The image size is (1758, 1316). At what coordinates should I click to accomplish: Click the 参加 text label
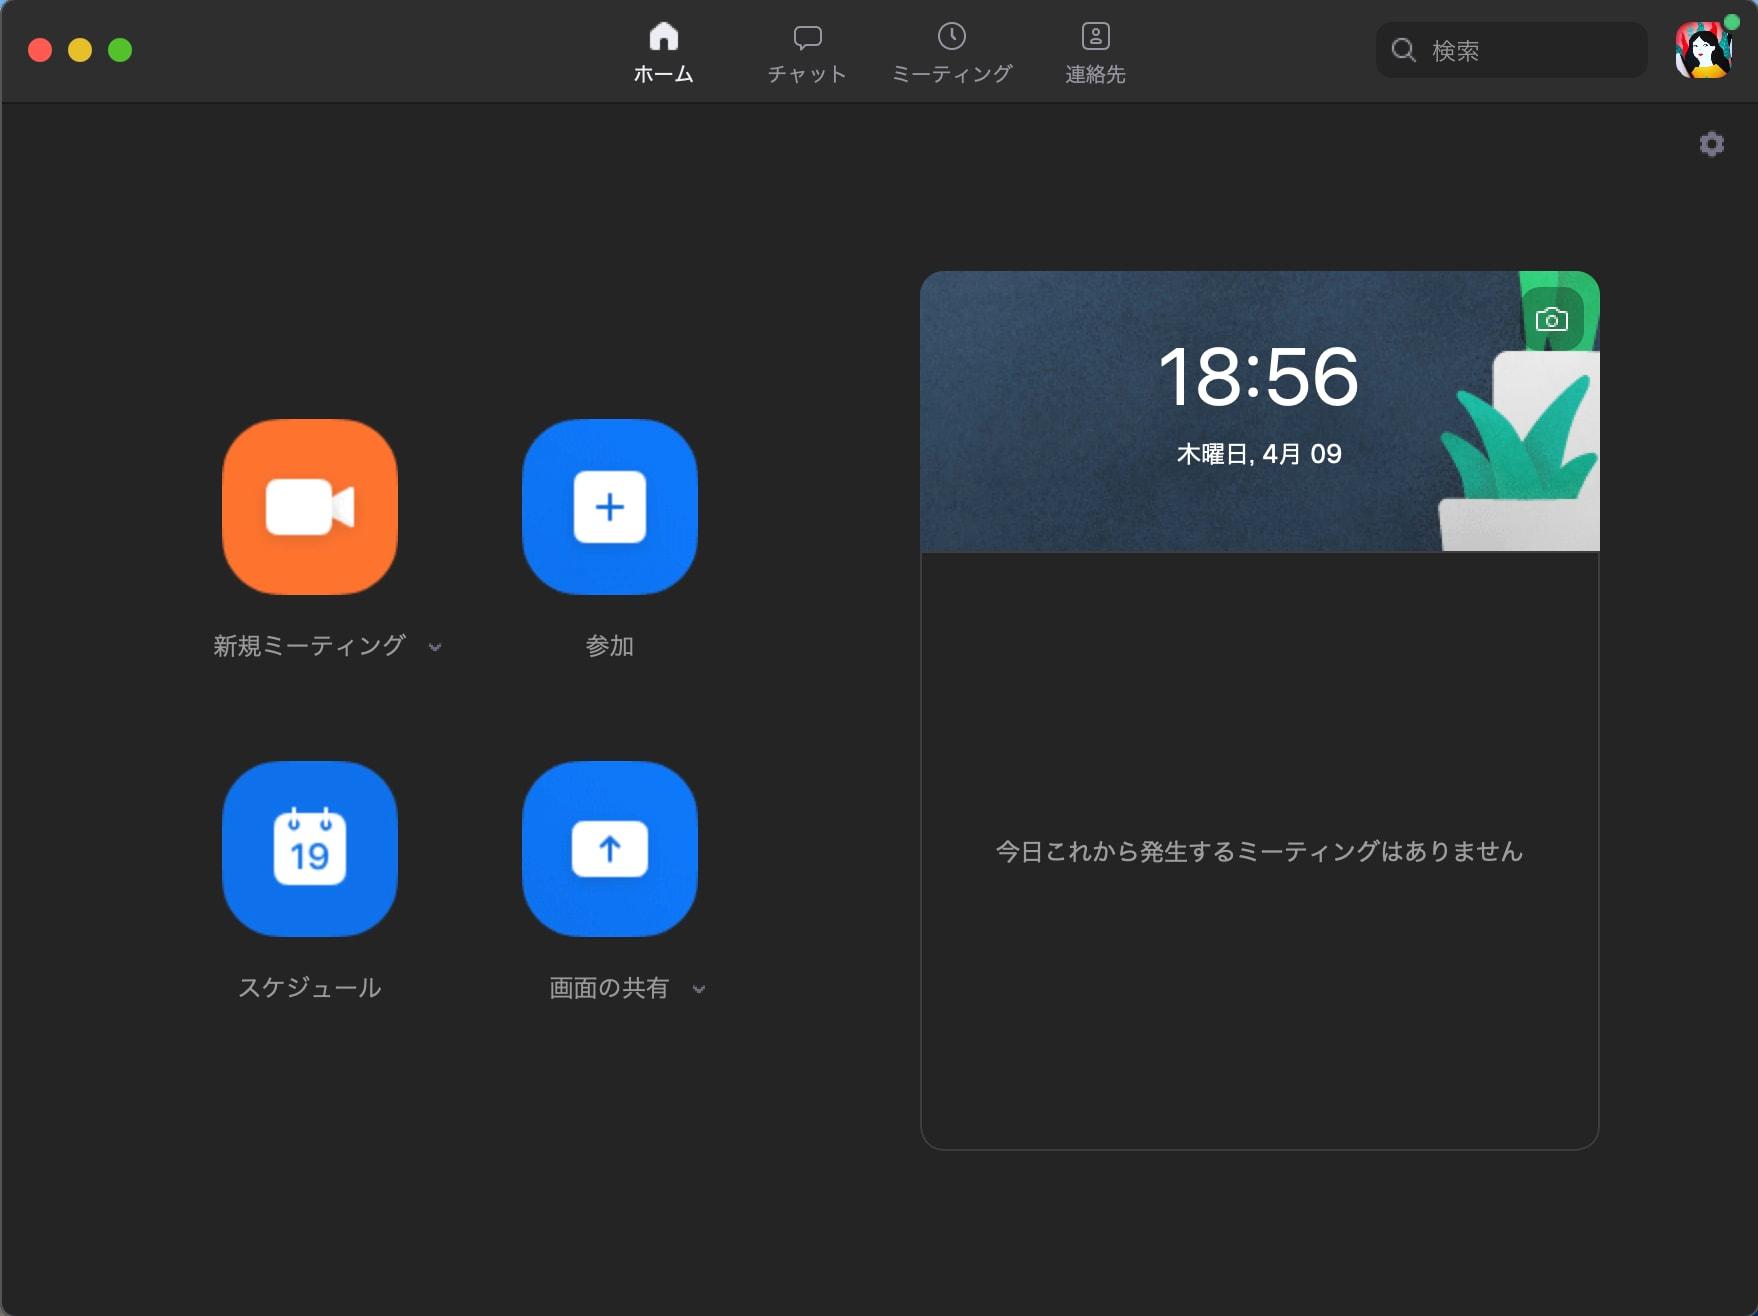(x=610, y=646)
